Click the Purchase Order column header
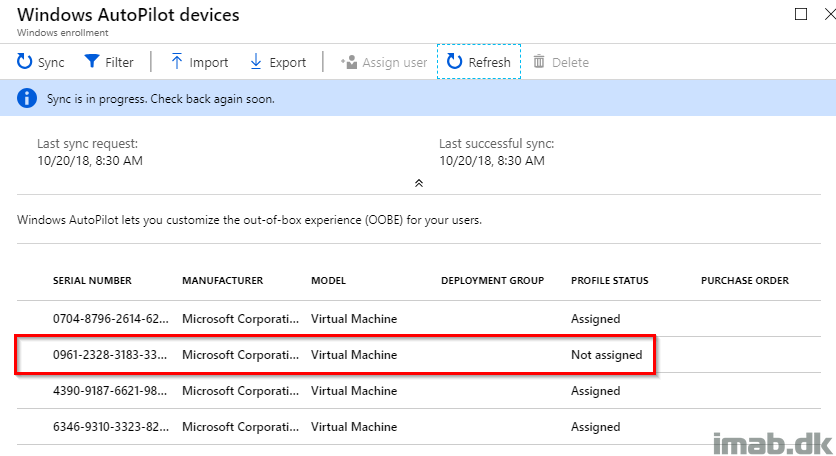Image resolution: width=836 pixels, height=456 pixels. (x=744, y=281)
